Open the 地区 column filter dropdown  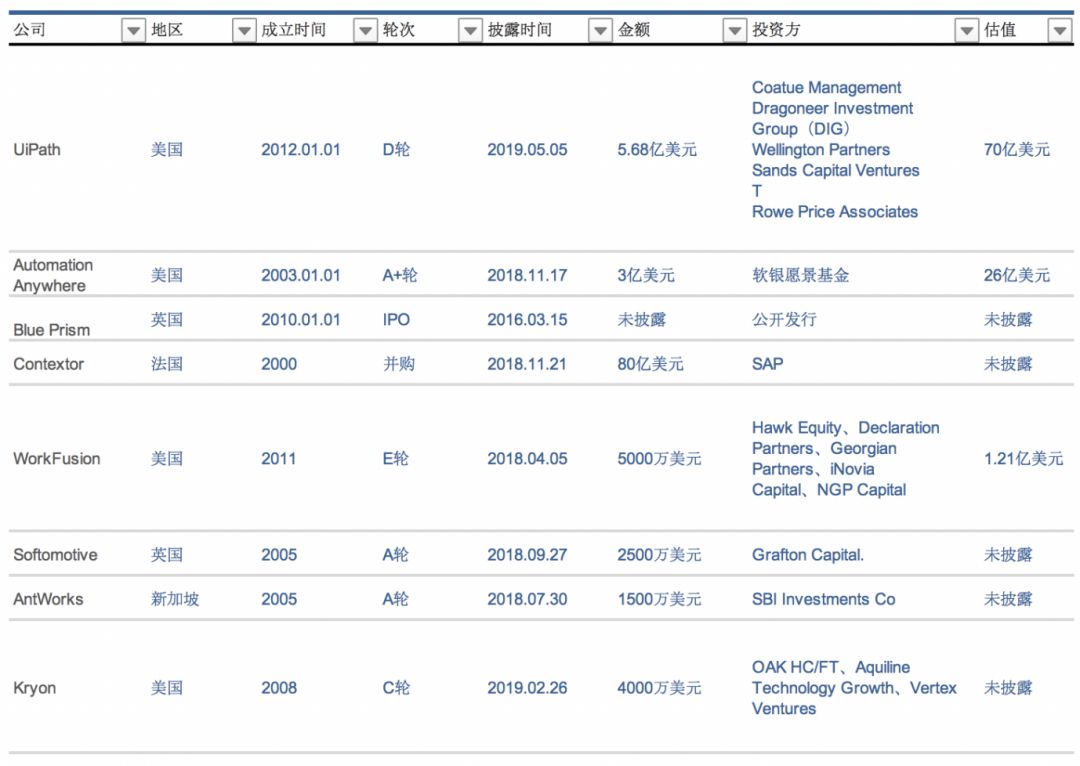tap(244, 30)
